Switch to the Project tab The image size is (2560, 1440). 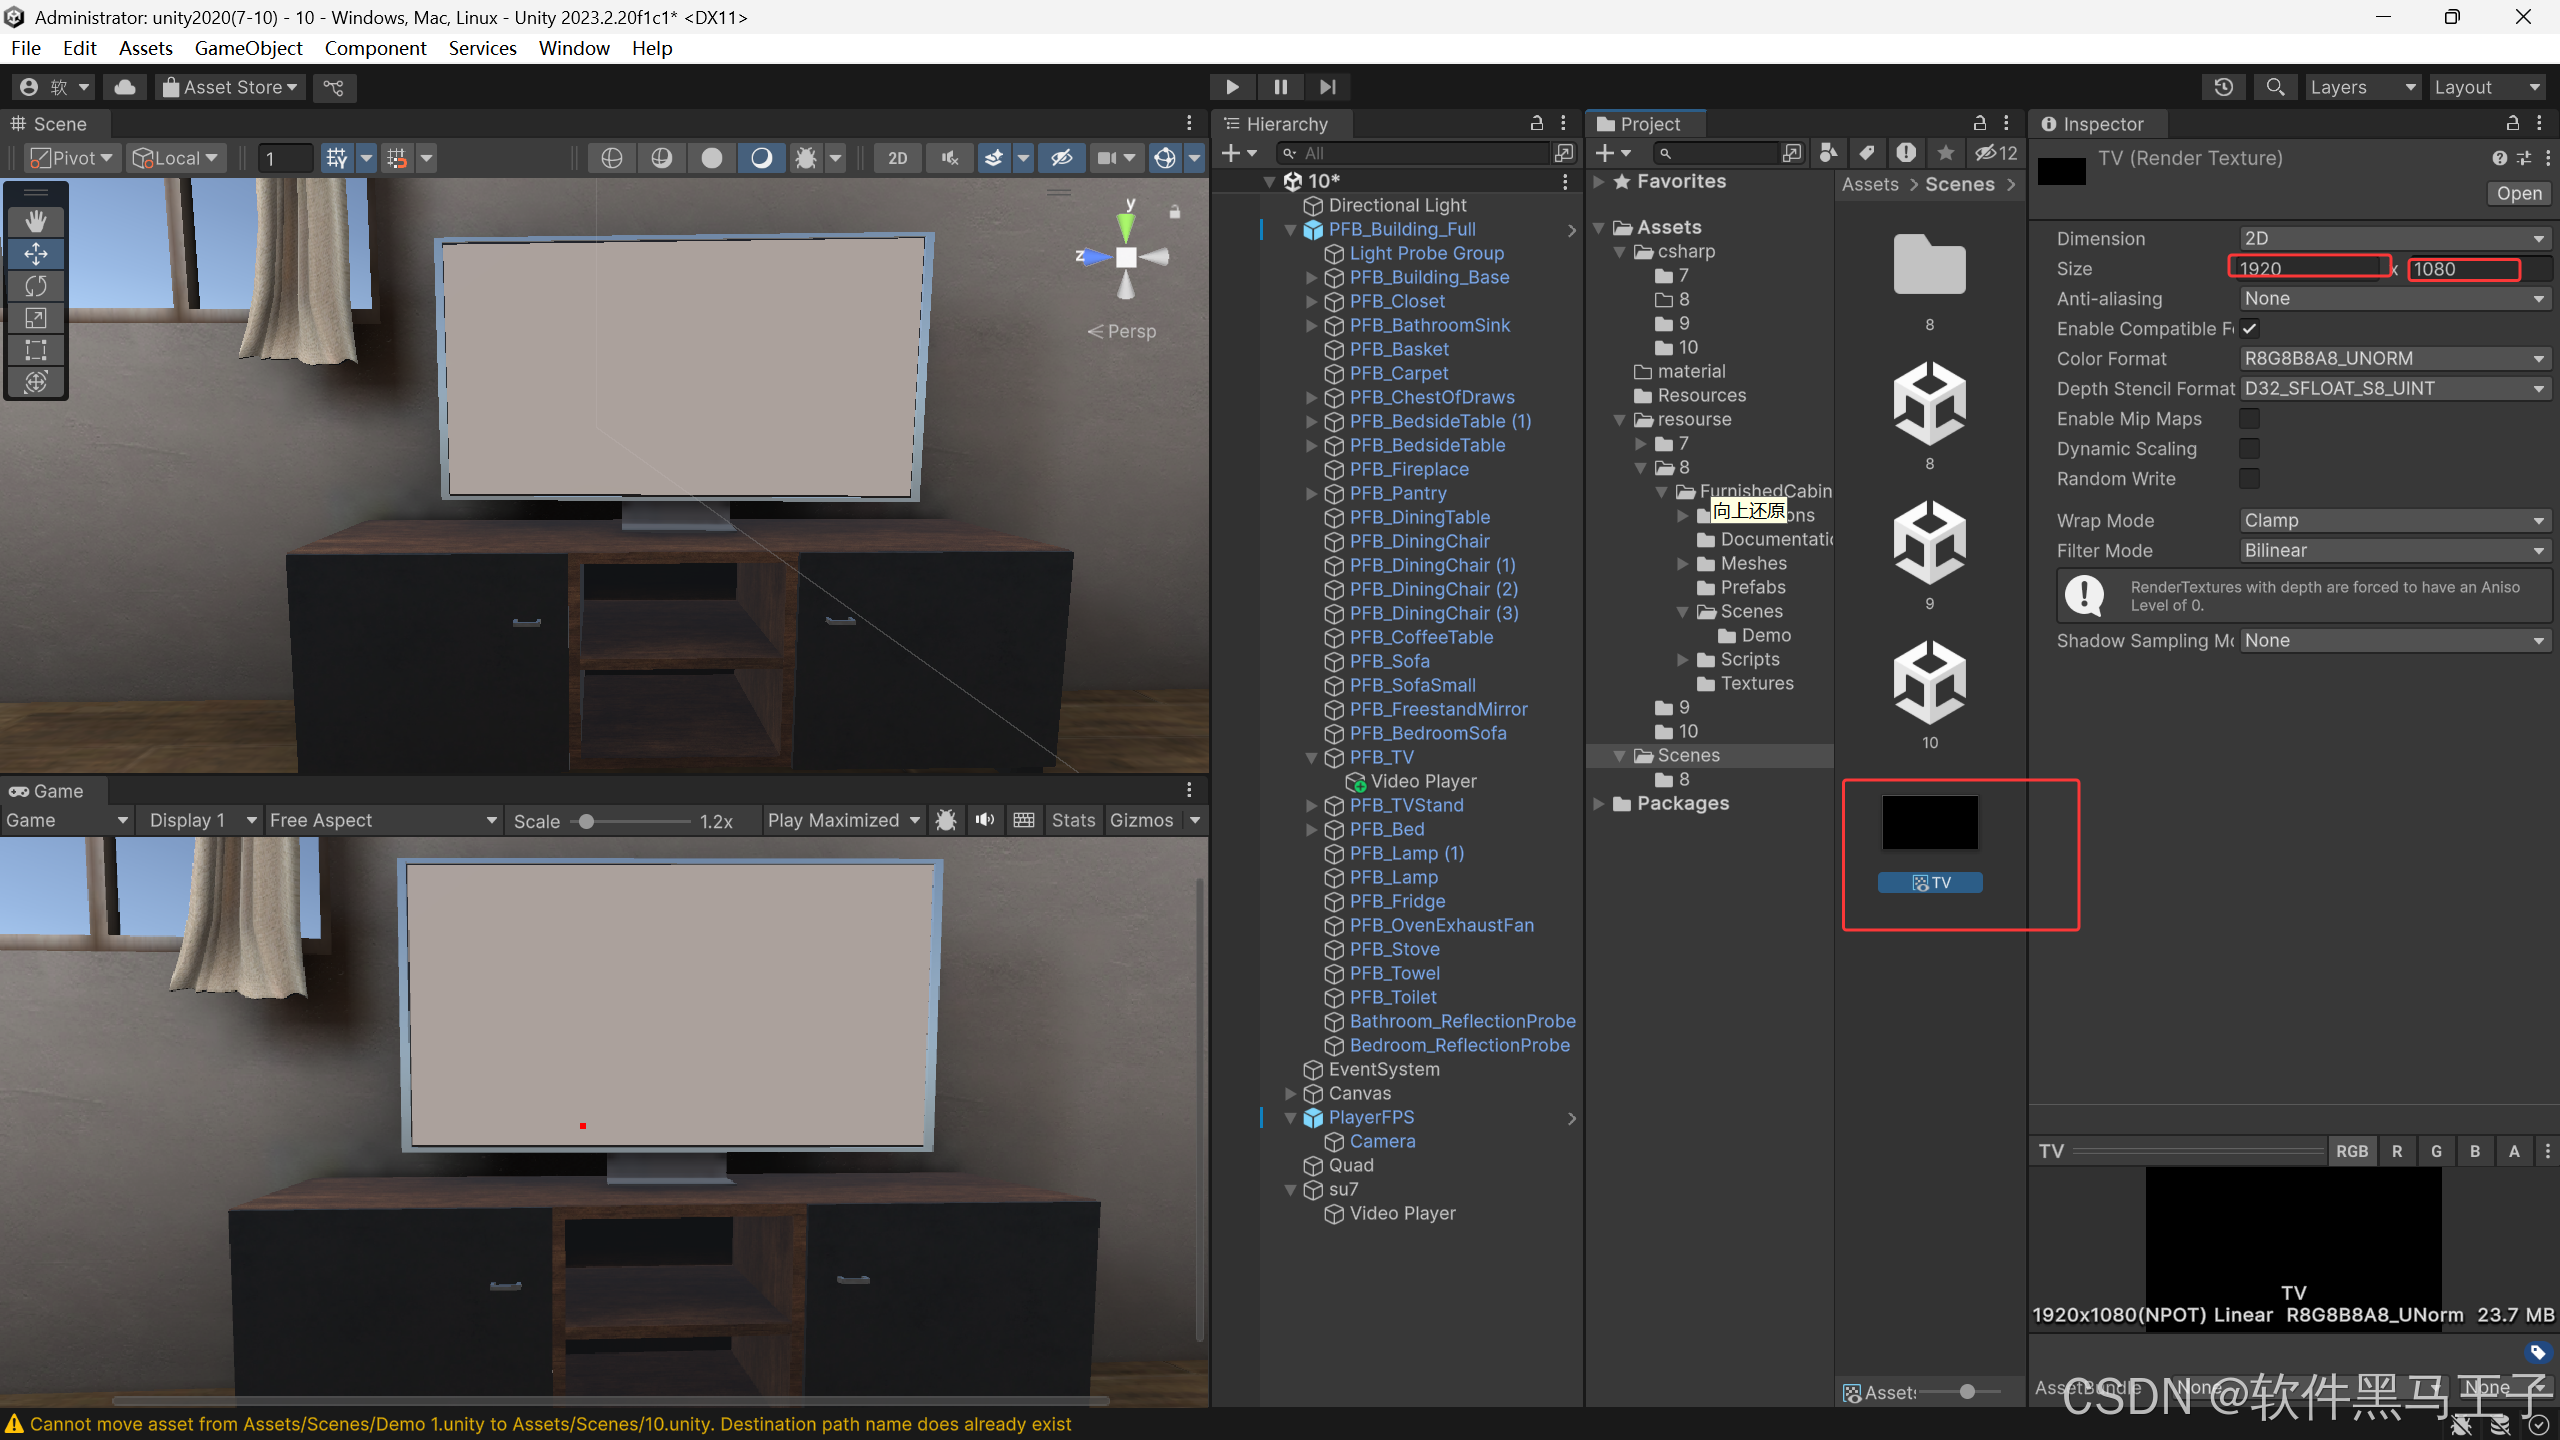(x=1648, y=124)
